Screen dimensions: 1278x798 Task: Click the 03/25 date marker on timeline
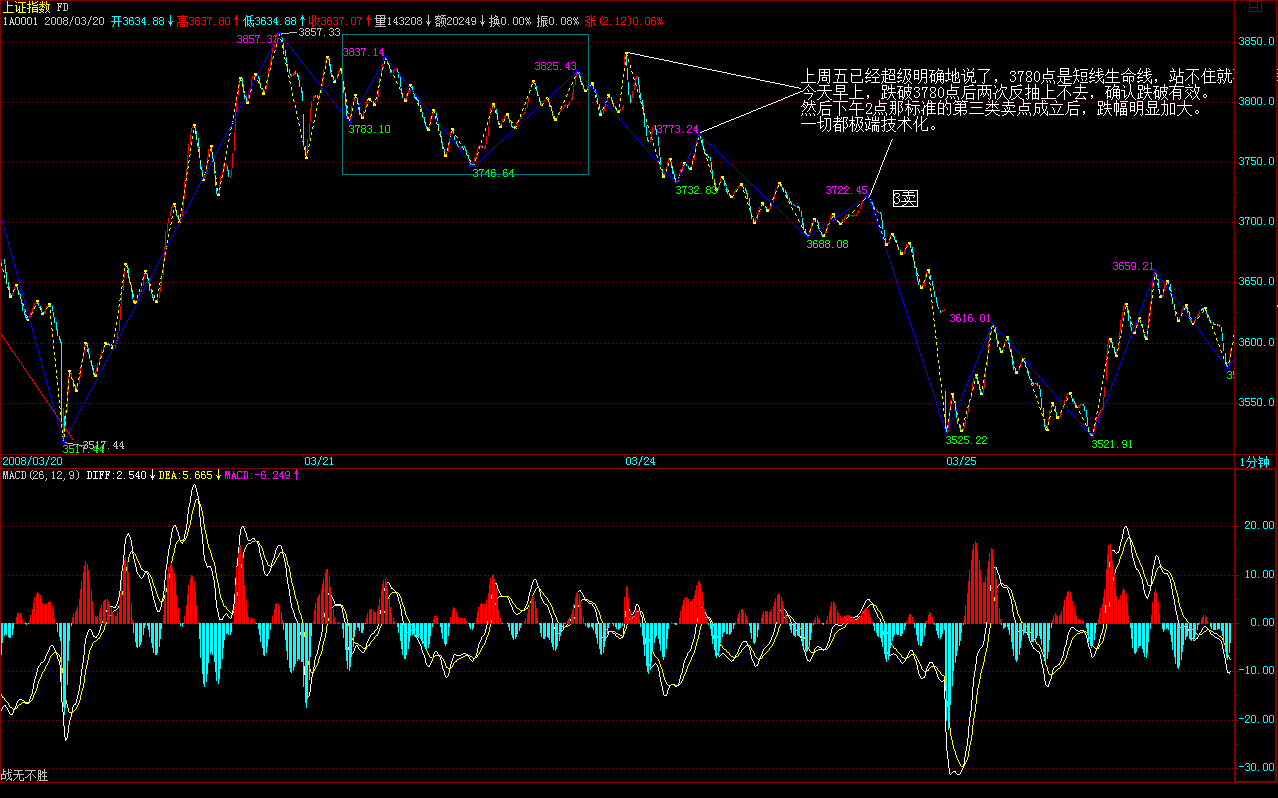click(x=960, y=462)
